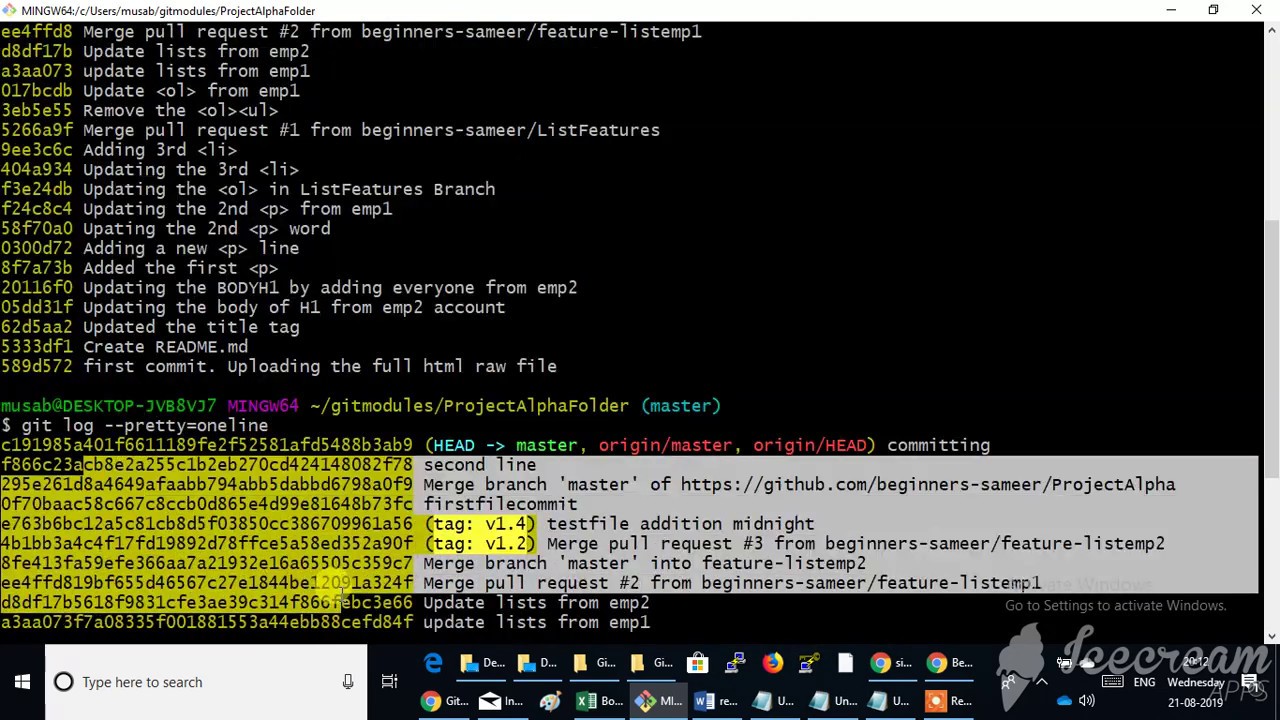Screen dimensions: 1280x720
Task: Click the 'testfile addition midnight' message
Action: [x=681, y=524]
